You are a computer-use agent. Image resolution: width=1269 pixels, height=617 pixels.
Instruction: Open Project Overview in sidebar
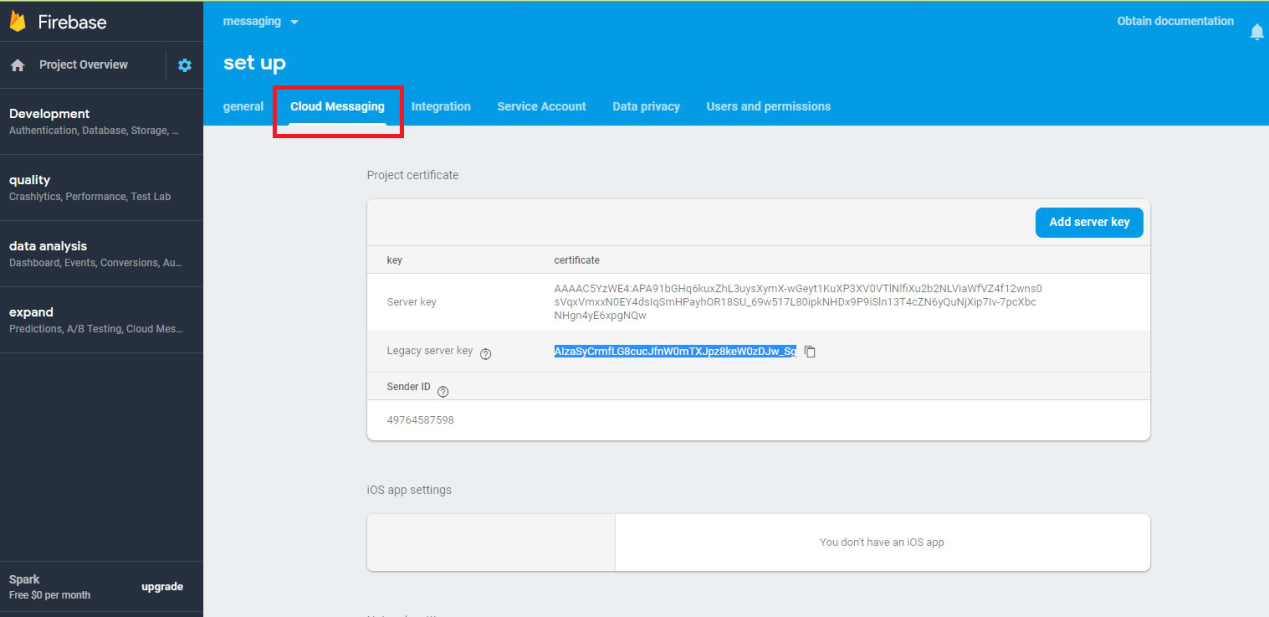(83, 65)
